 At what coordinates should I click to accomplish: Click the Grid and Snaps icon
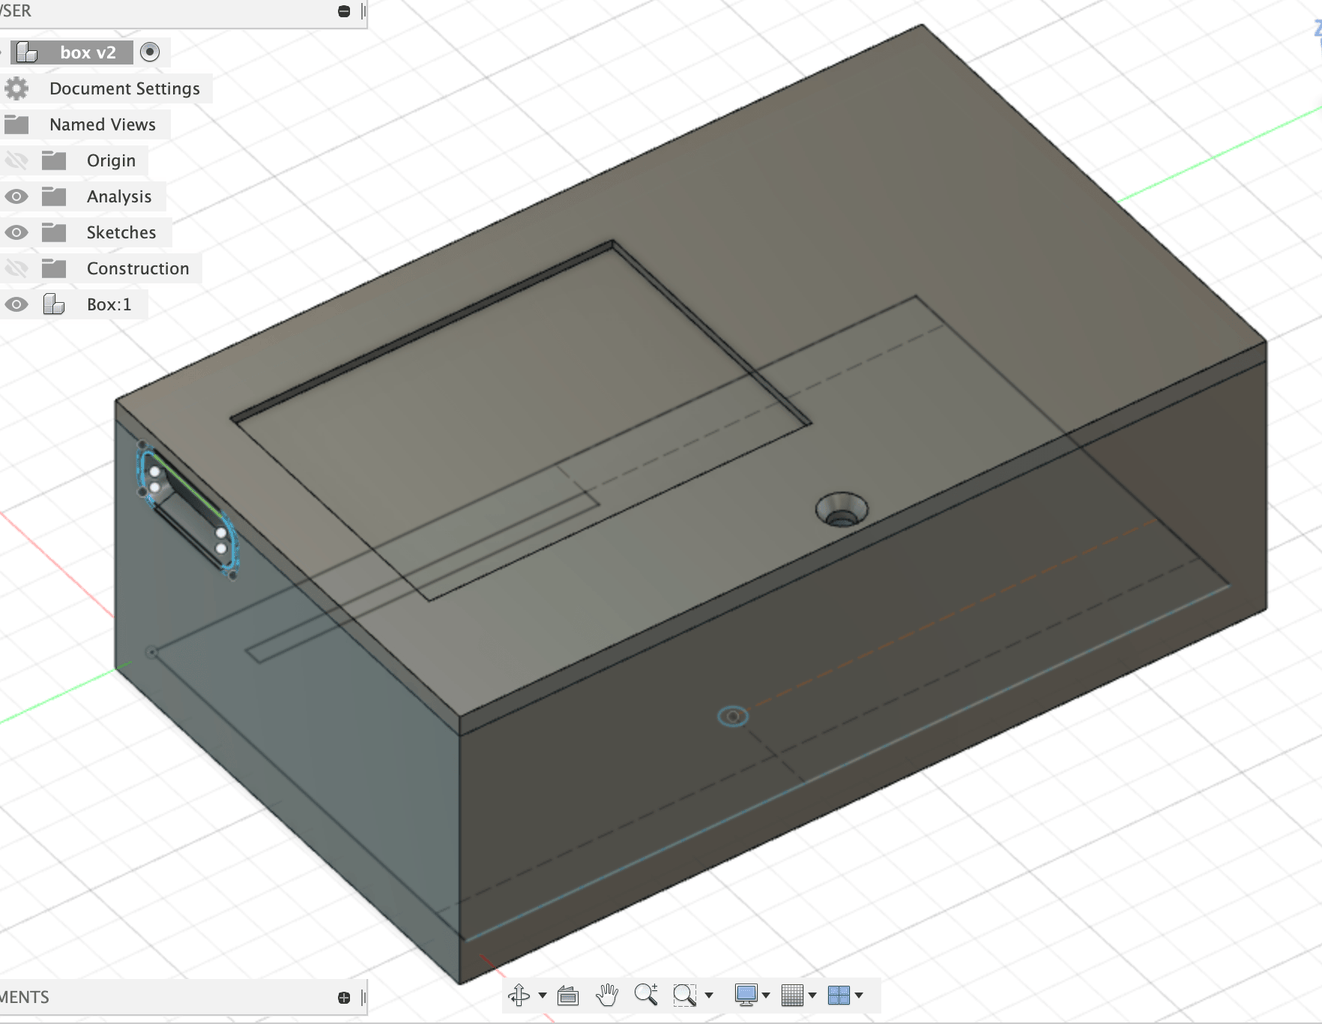[x=792, y=995]
